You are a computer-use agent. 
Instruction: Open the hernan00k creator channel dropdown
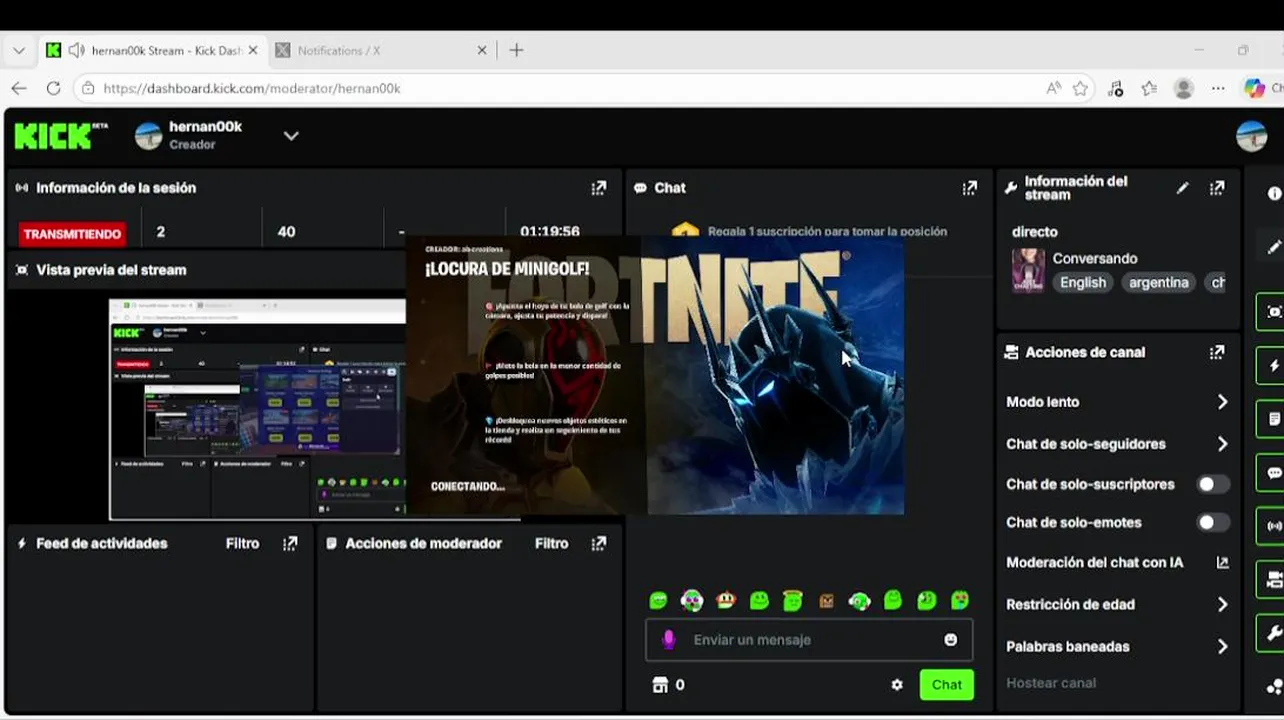[291, 136]
